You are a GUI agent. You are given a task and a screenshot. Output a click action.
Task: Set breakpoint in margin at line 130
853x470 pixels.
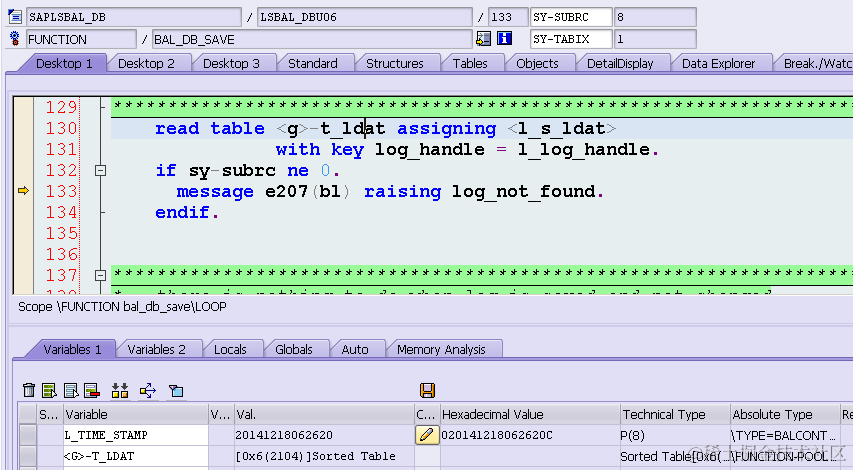(x=23, y=128)
